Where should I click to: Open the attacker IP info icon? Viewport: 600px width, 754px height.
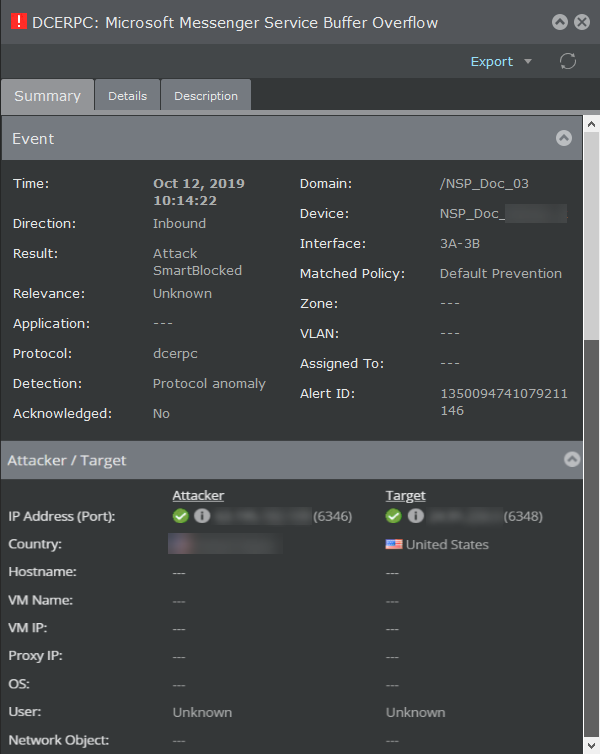tap(202, 516)
